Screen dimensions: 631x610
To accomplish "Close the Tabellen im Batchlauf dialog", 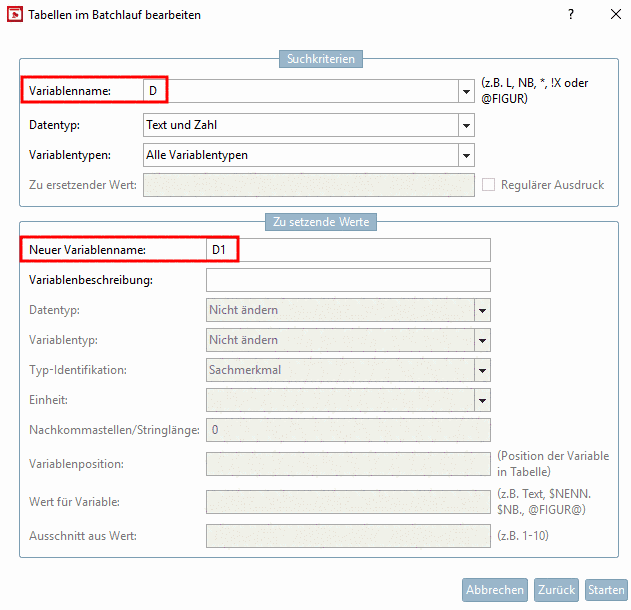I will point(614,15).
